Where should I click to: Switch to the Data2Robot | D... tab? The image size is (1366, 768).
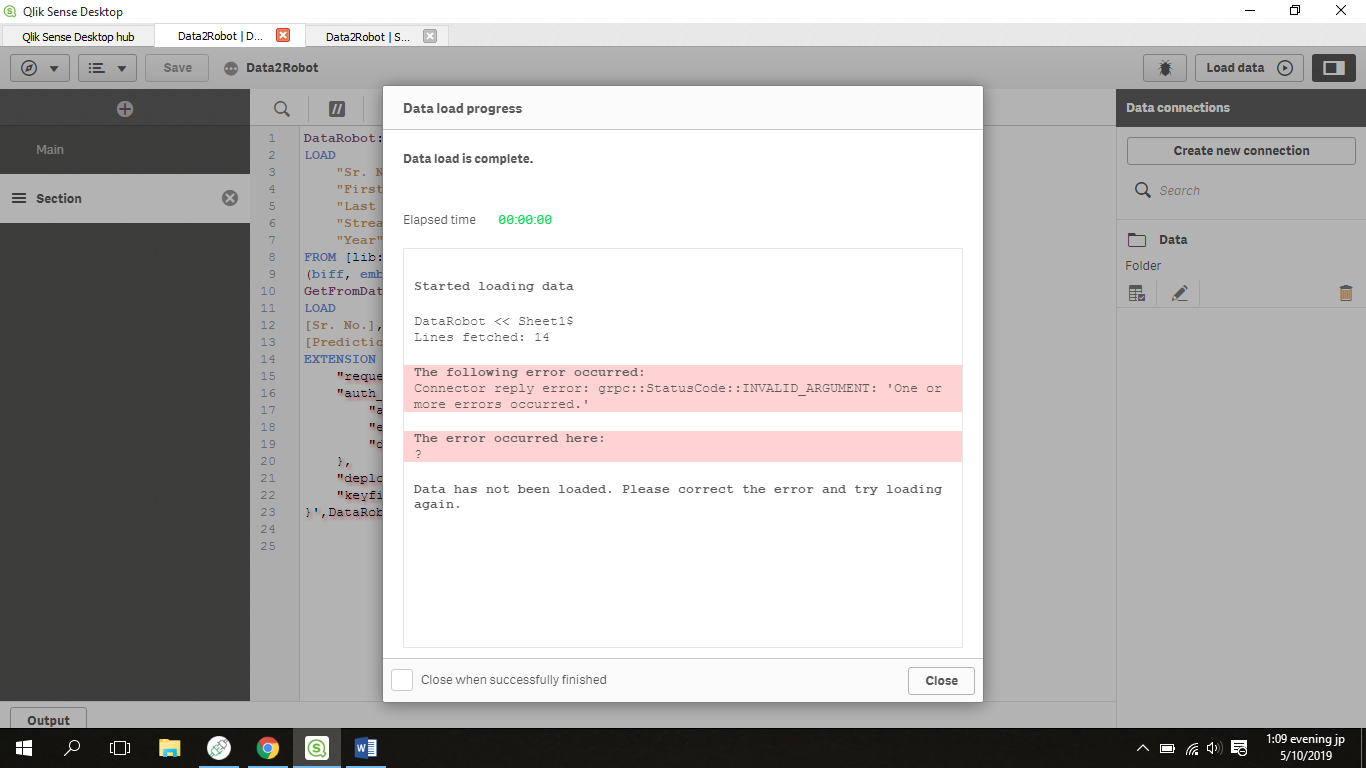pyautogui.click(x=220, y=36)
